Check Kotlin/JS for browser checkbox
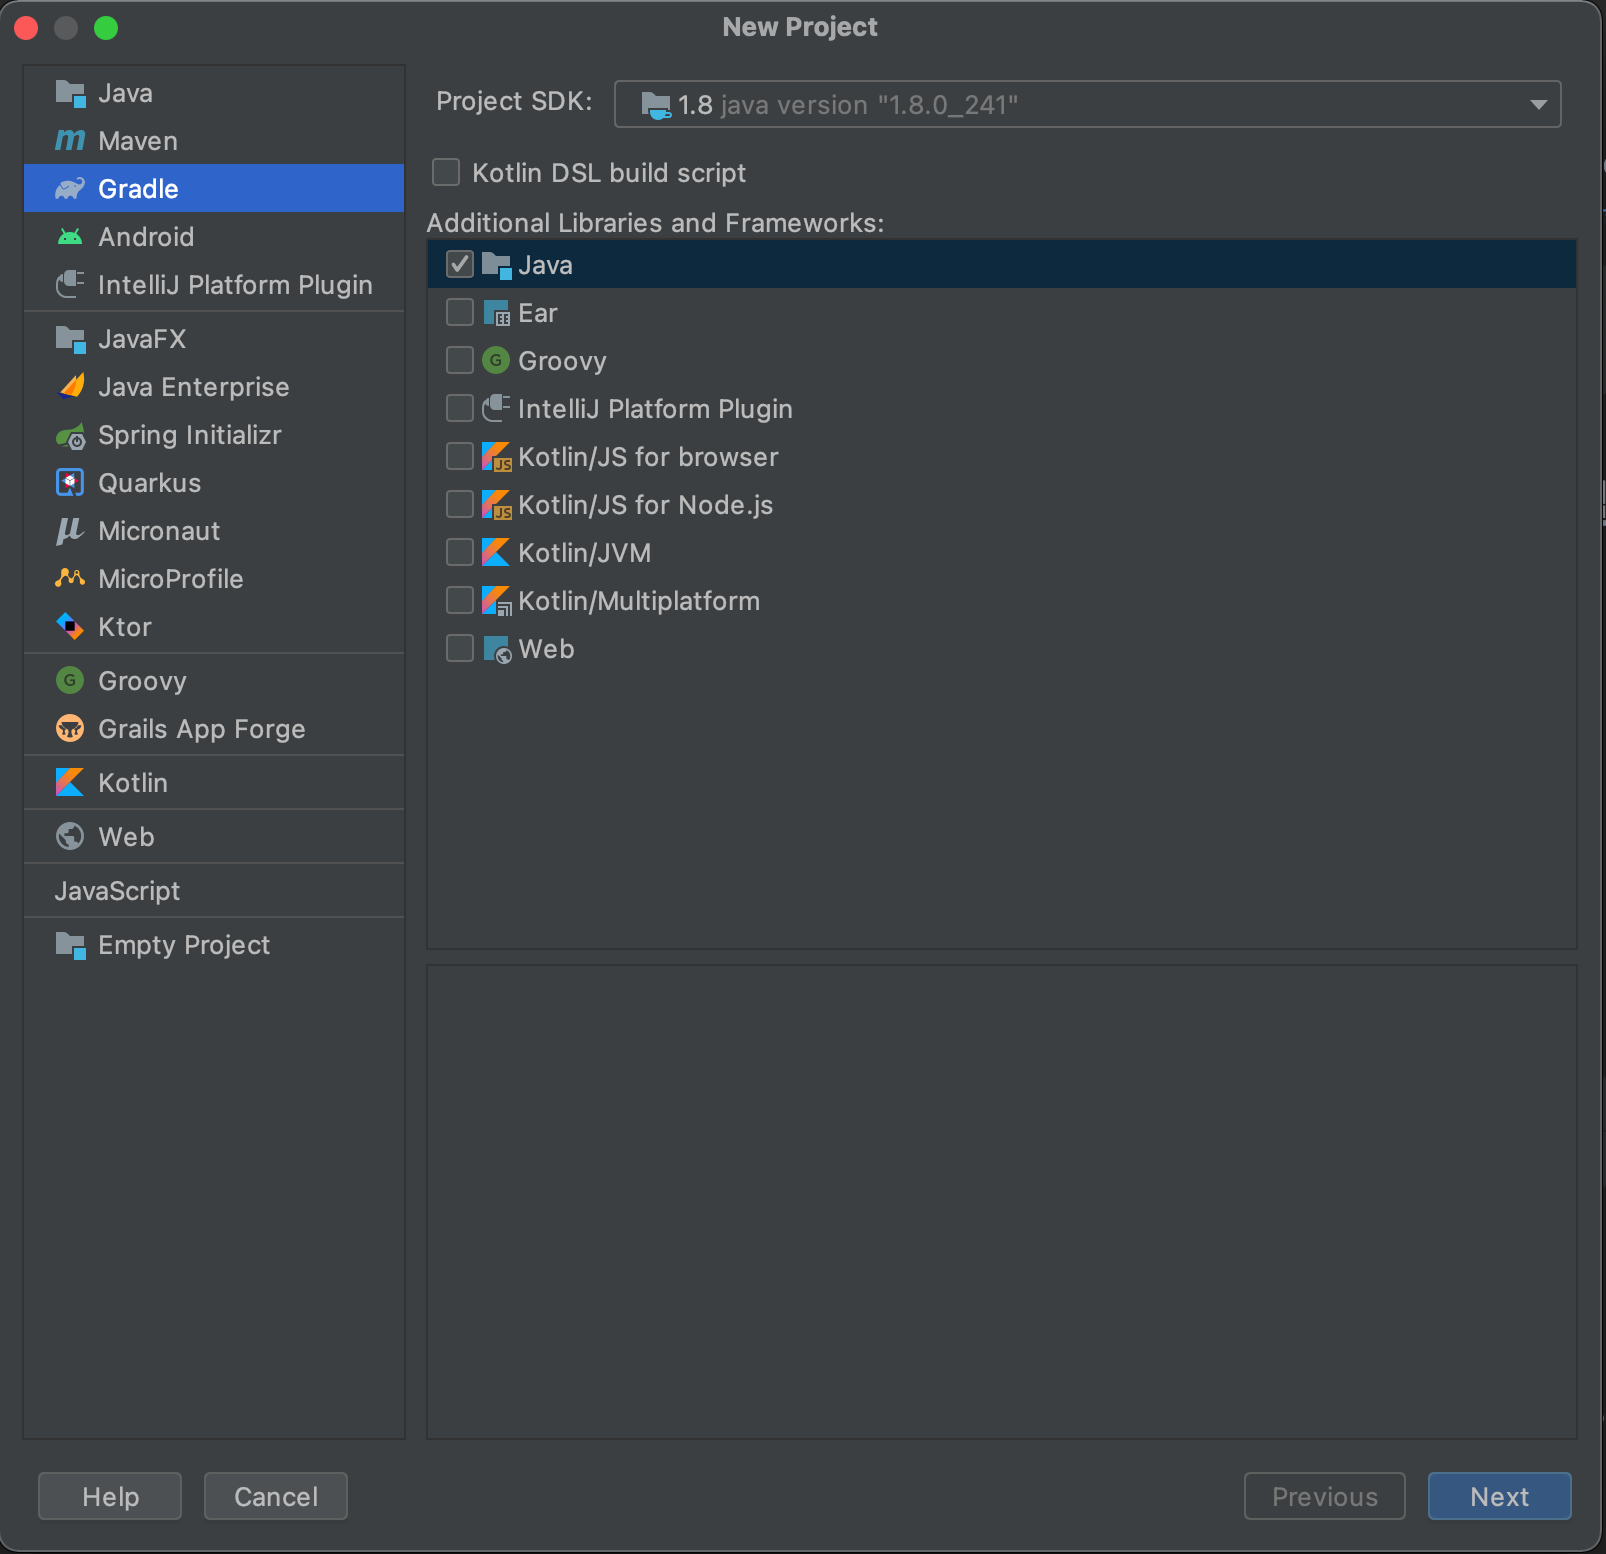1606x1554 pixels. tap(460, 457)
